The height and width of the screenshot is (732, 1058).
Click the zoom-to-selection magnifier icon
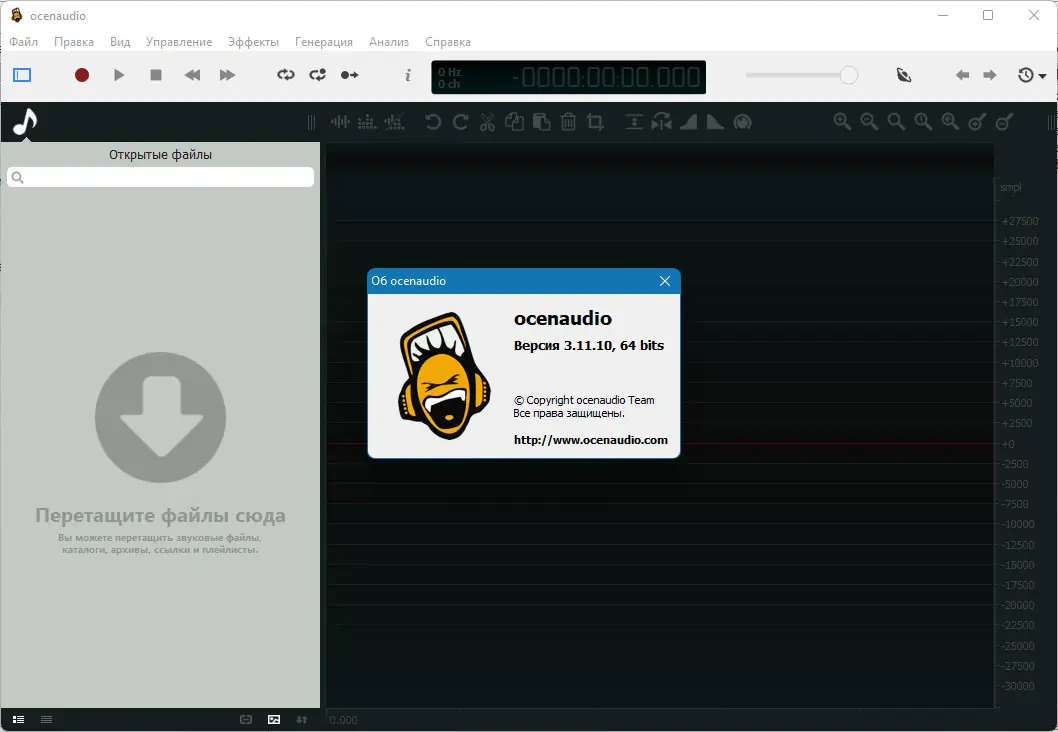click(950, 122)
